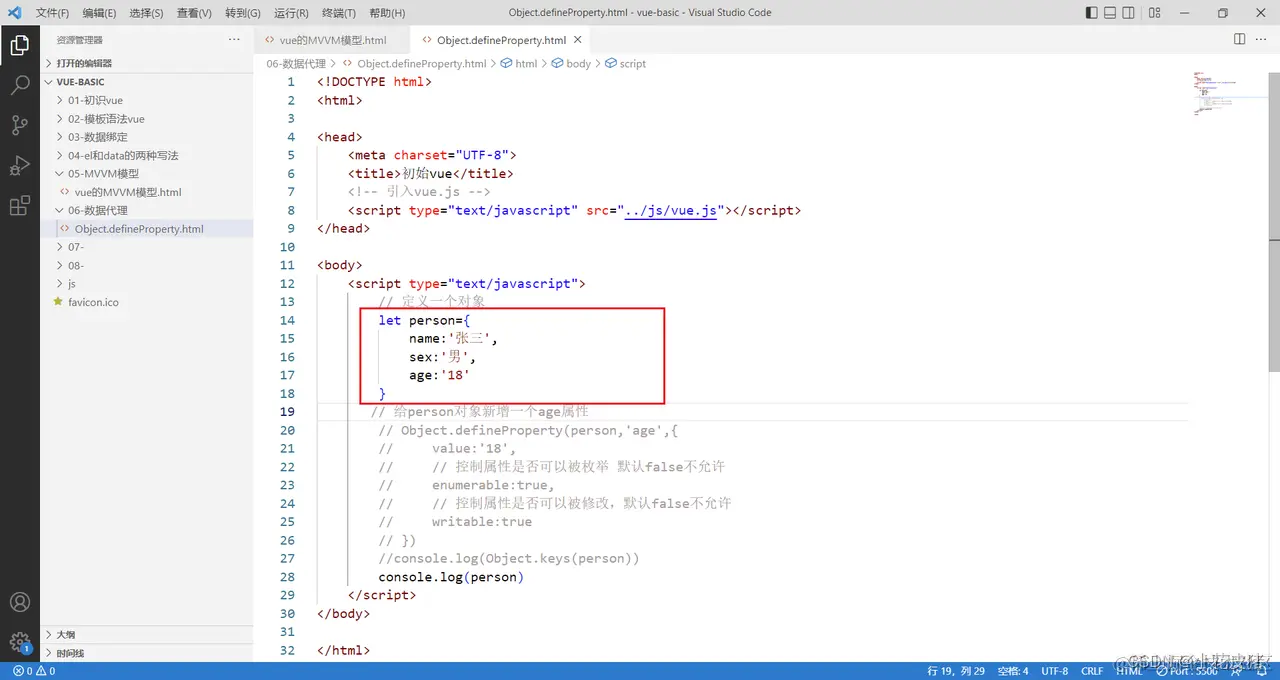Click line number 28 in gutter
Viewport: 1280px width, 680px height.
point(287,577)
